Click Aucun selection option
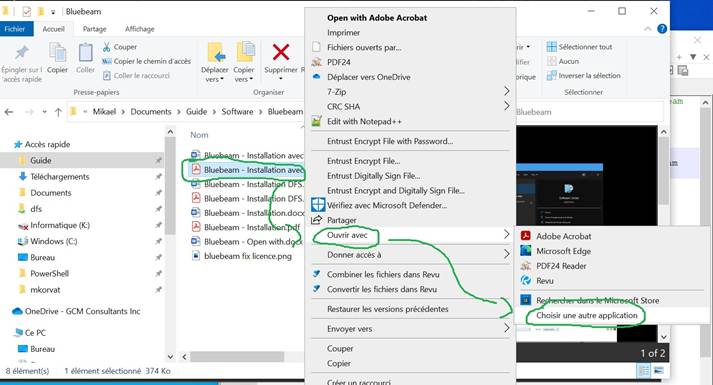This screenshot has width=713, height=385. 563,61
